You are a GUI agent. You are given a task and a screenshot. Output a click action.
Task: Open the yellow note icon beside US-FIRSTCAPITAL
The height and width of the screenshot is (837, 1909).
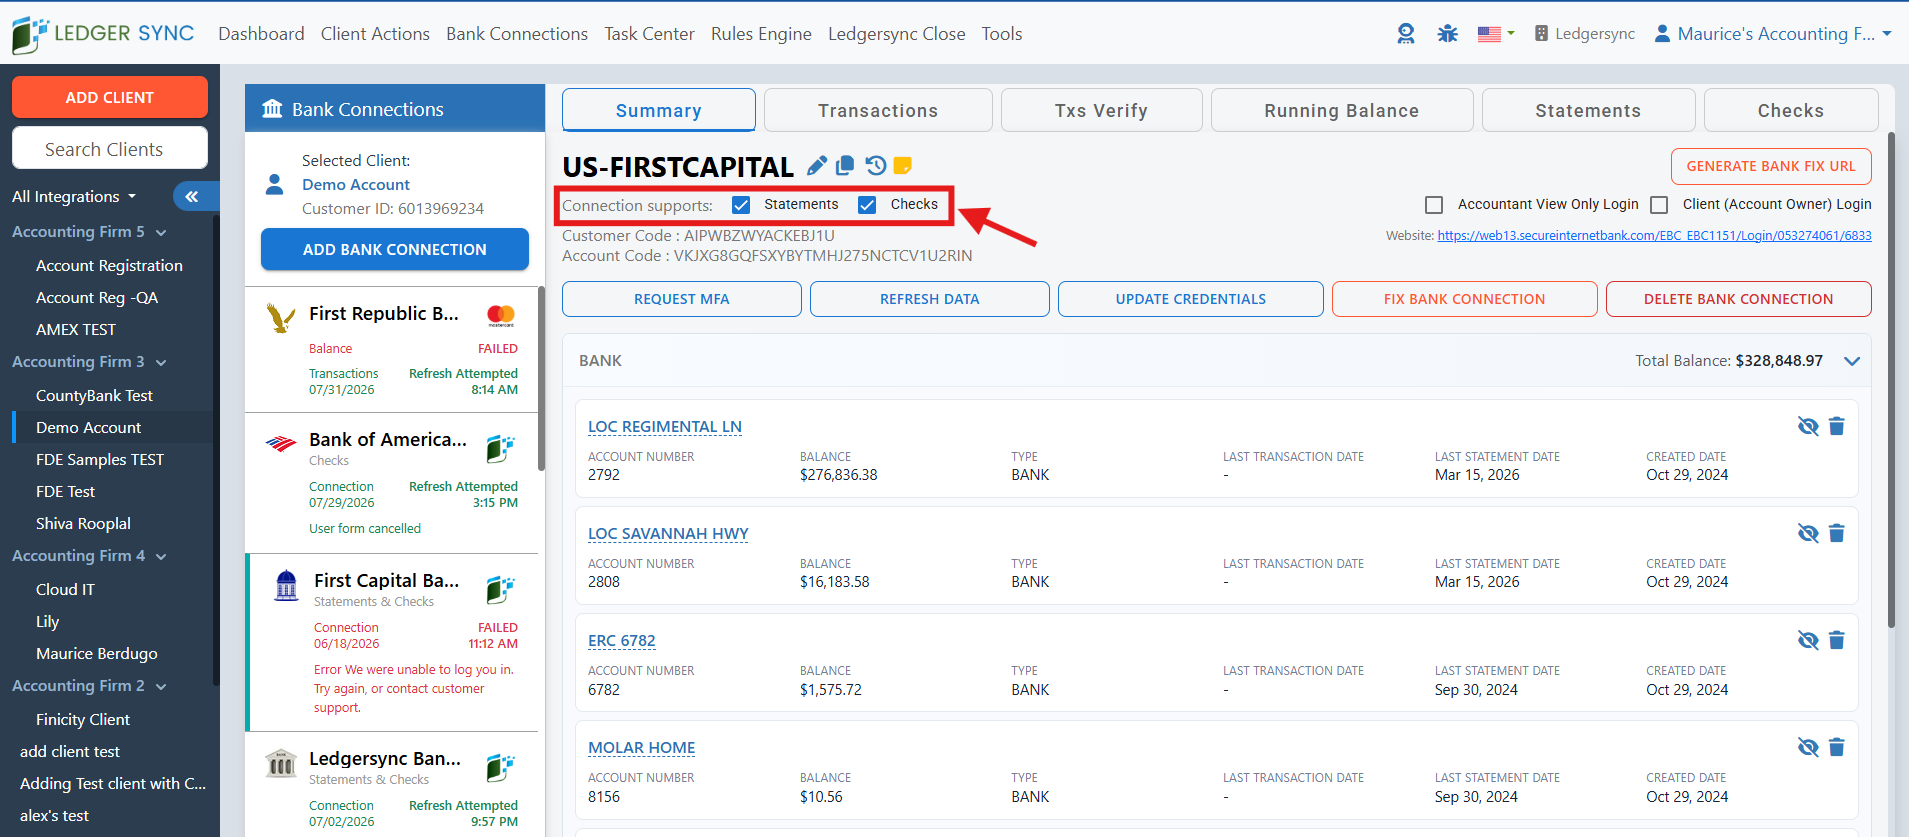pyautogui.click(x=902, y=166)
